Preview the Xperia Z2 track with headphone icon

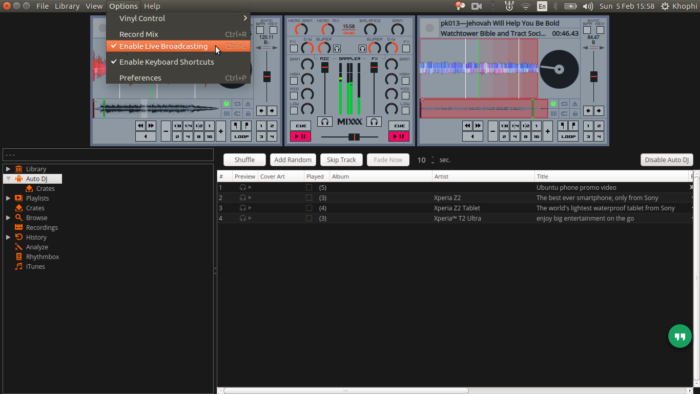242,198
